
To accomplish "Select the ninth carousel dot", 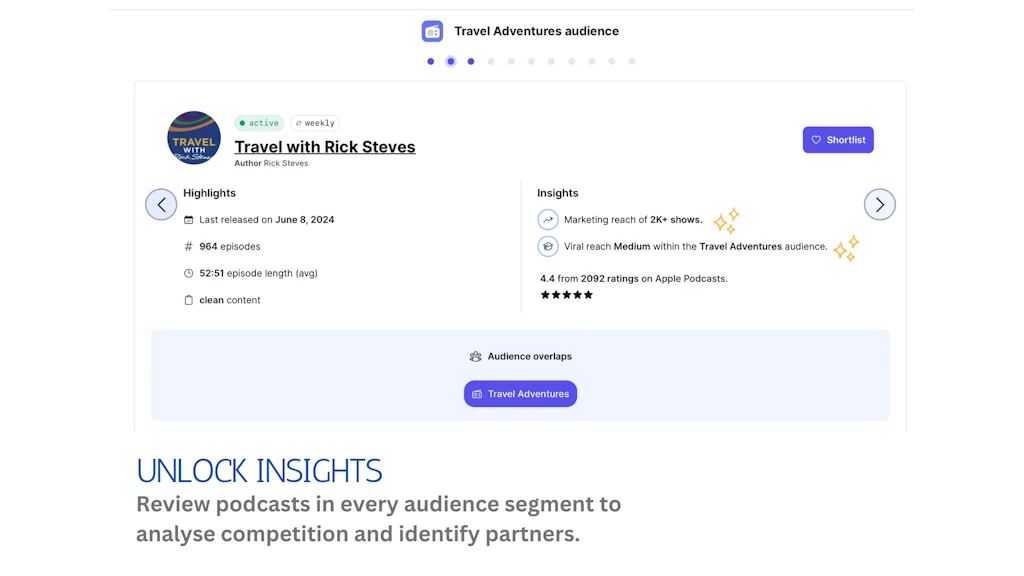I will pyautogui.click(x=592, y=61).
